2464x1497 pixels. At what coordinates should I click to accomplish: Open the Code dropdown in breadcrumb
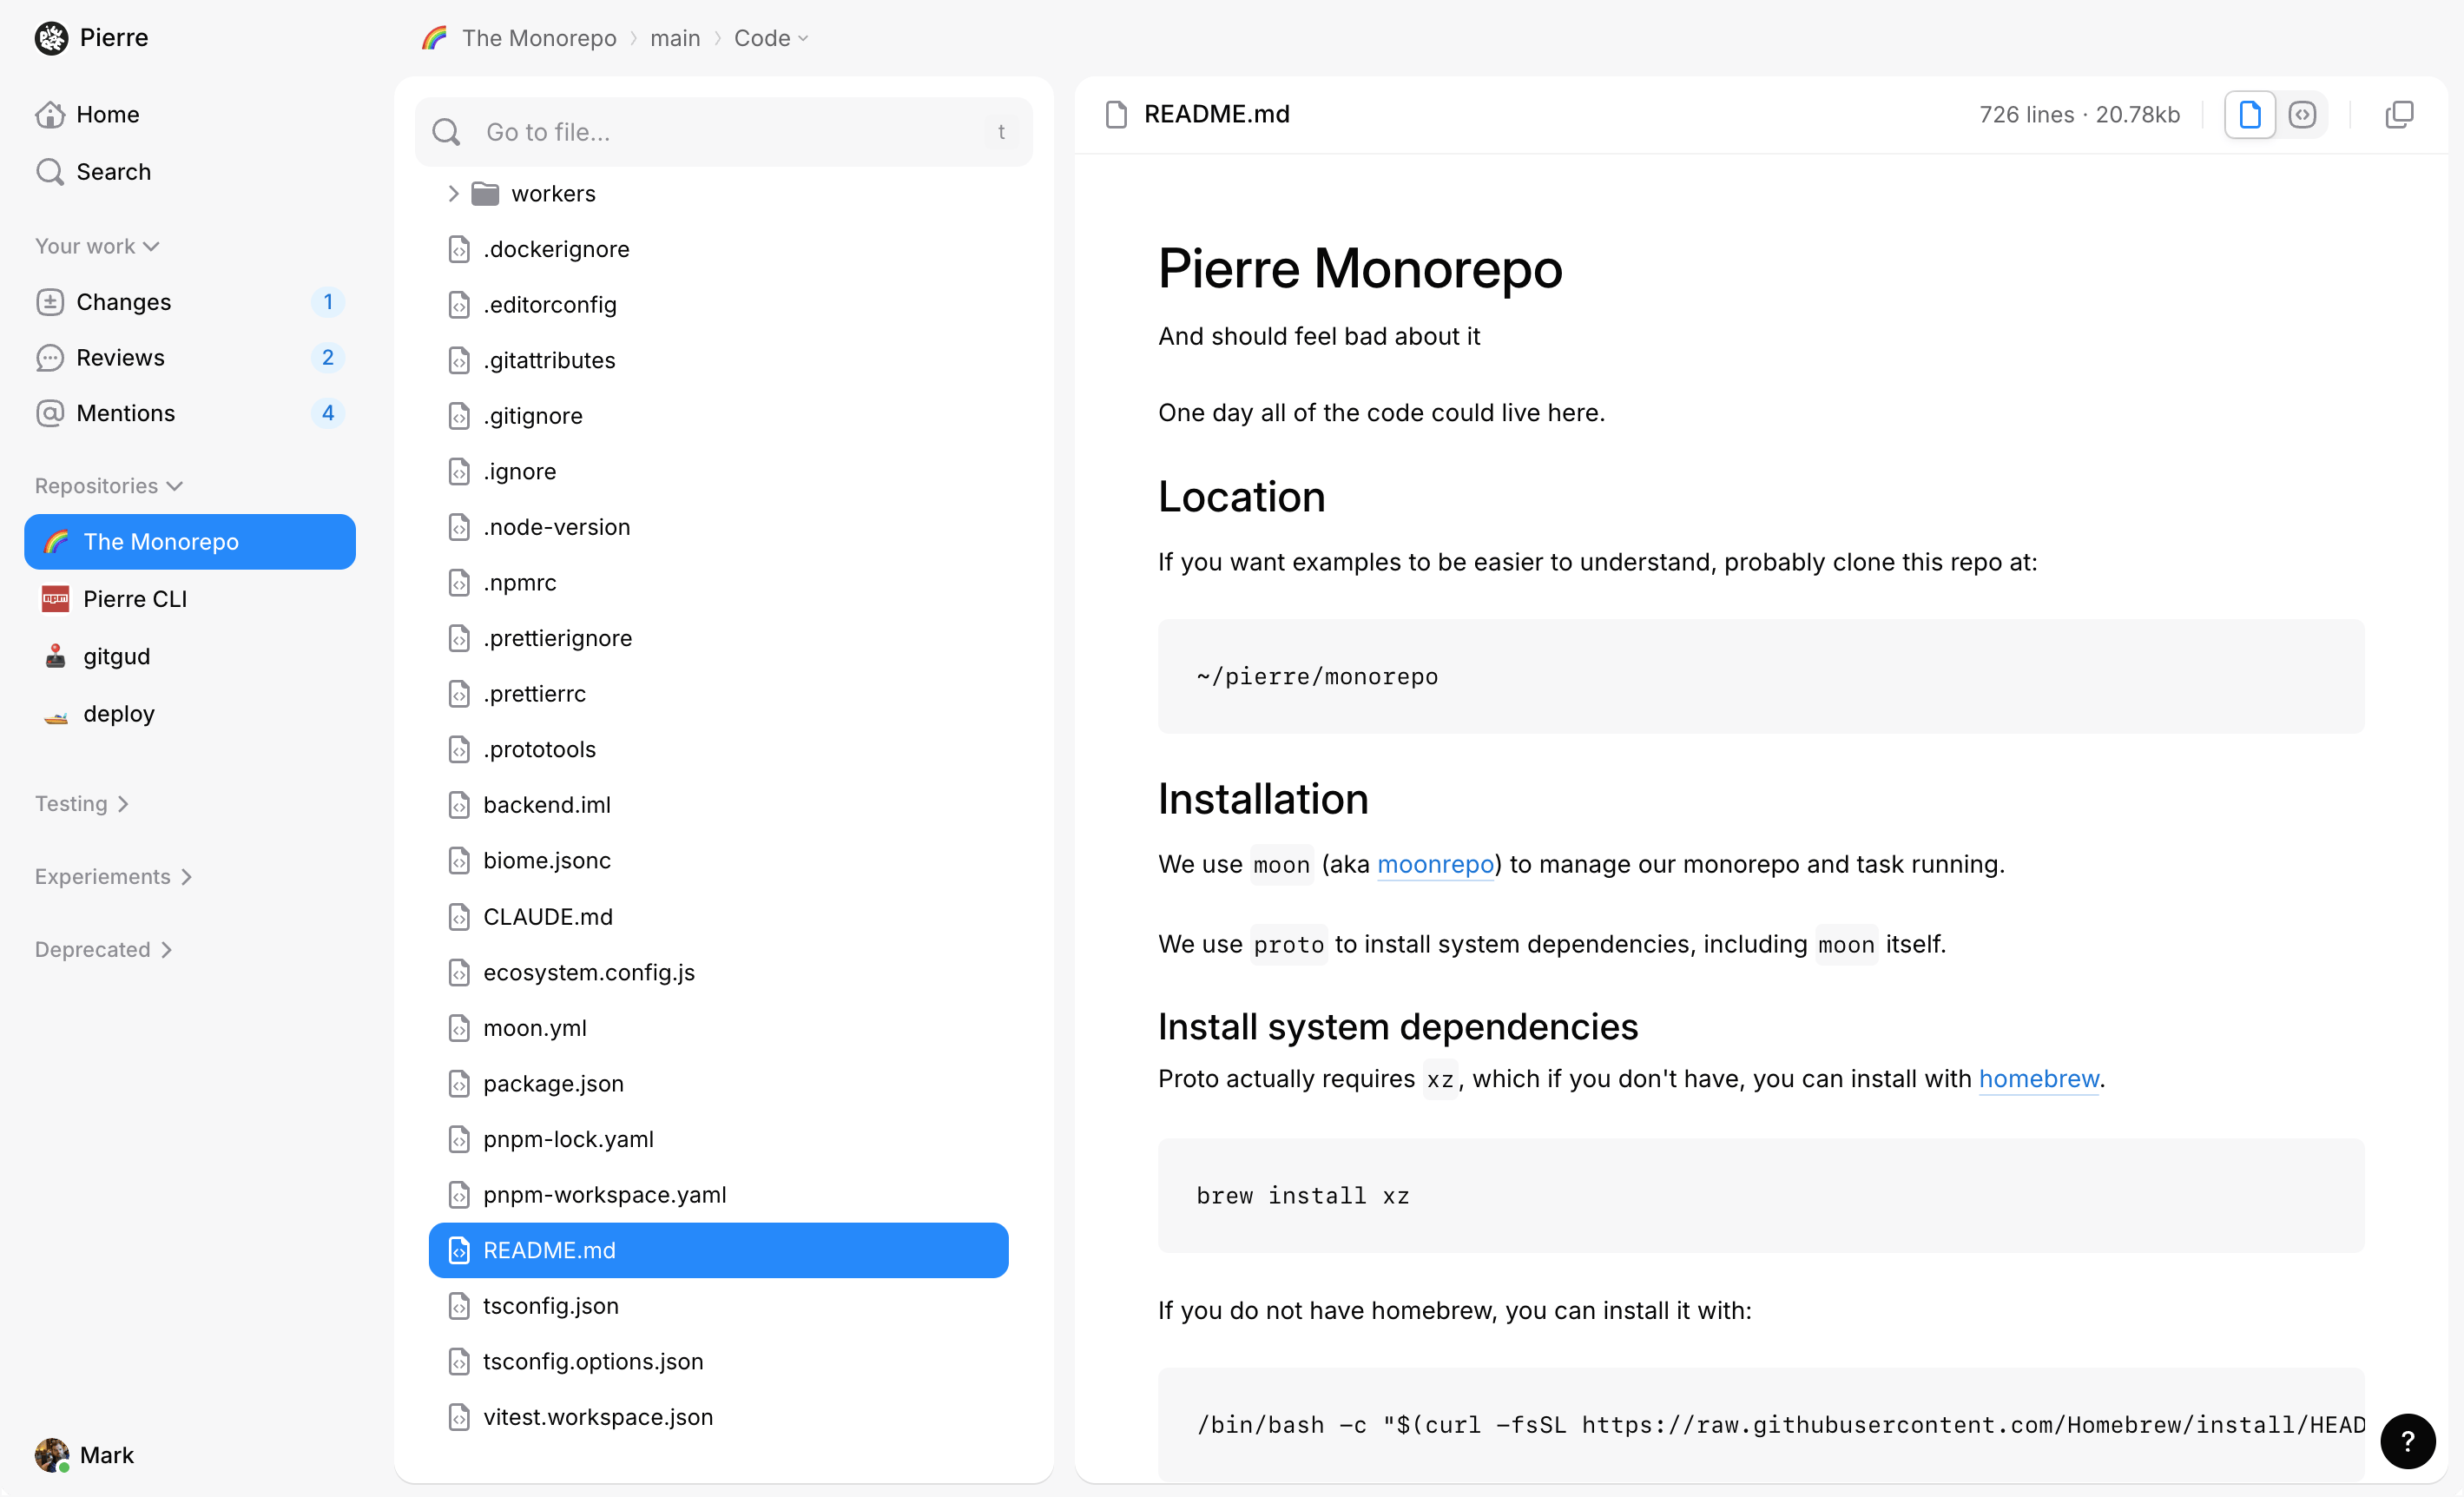pos(770,38)
